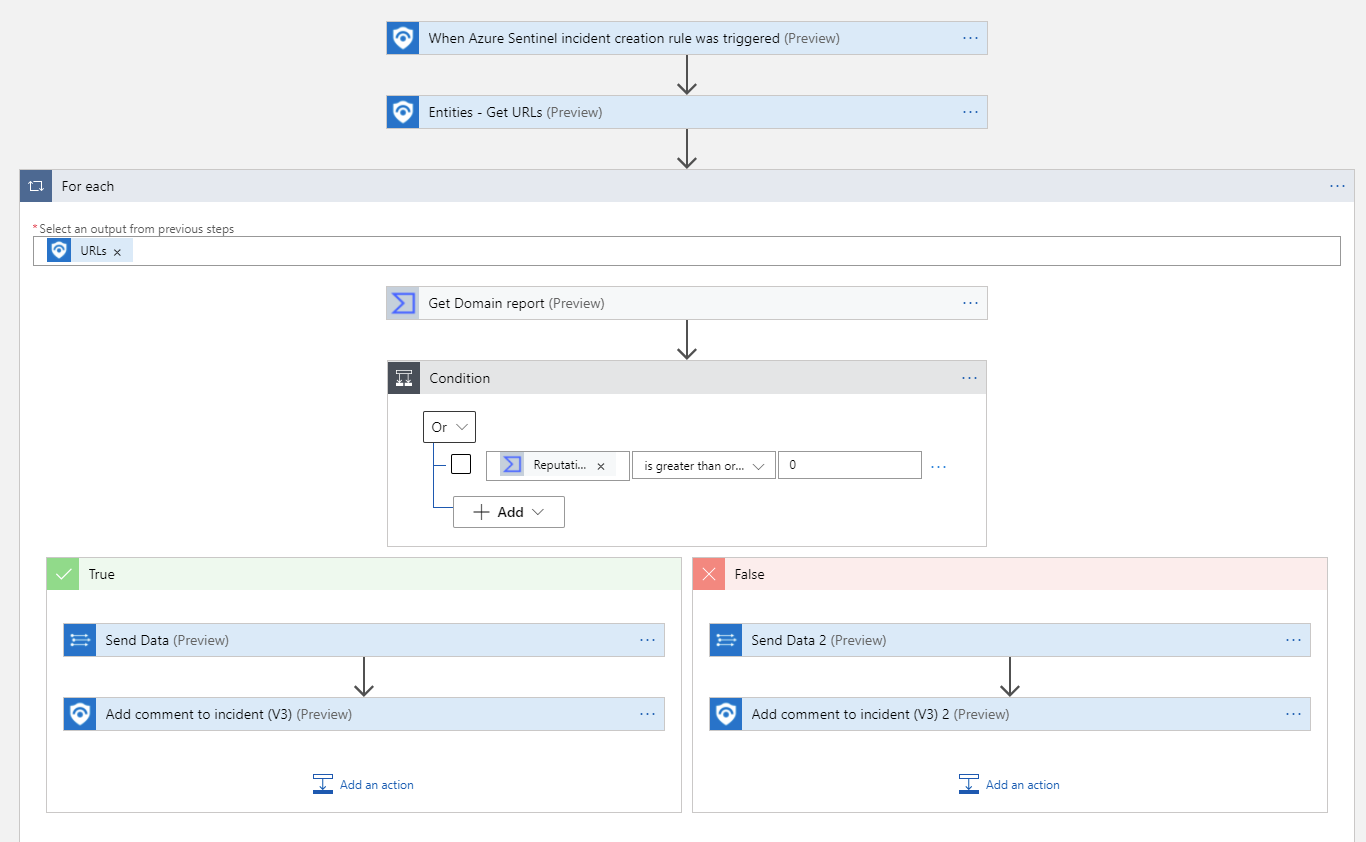Click arrow between trigger and Entities - Get URLs

(686, 75)
